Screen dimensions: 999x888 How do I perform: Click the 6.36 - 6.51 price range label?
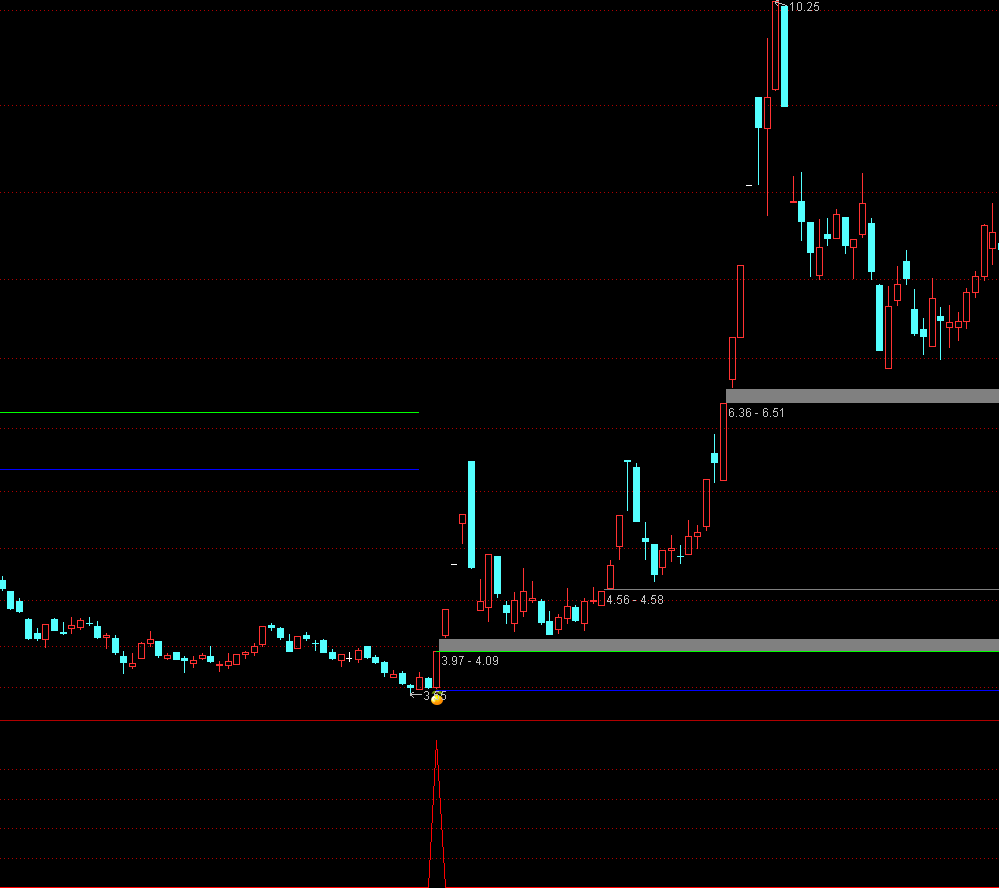(756, 413)
